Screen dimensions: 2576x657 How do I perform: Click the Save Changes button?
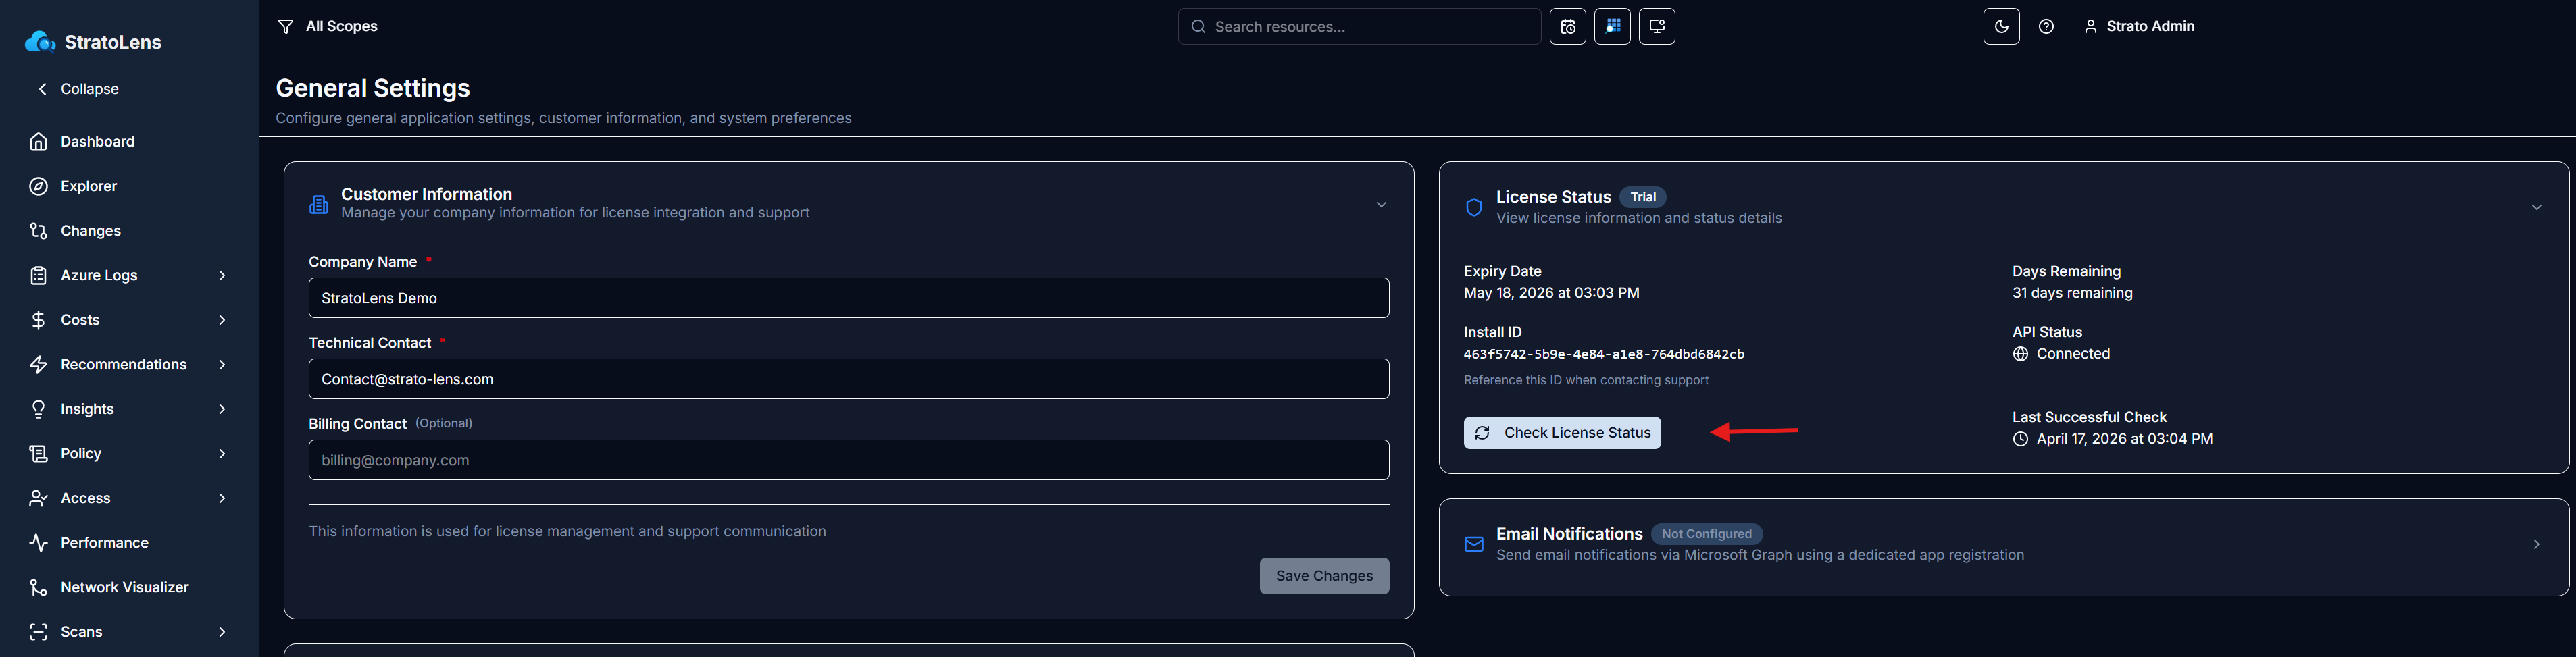pyautogui.click(x=1324, y=576)
